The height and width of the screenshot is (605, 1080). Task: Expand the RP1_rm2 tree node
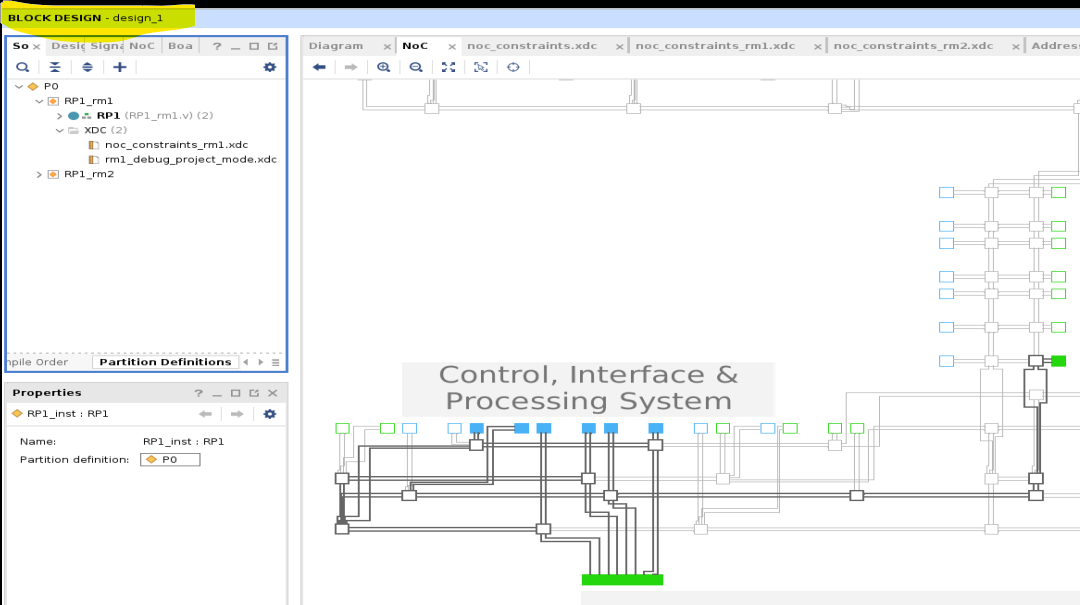click(39, 174)
